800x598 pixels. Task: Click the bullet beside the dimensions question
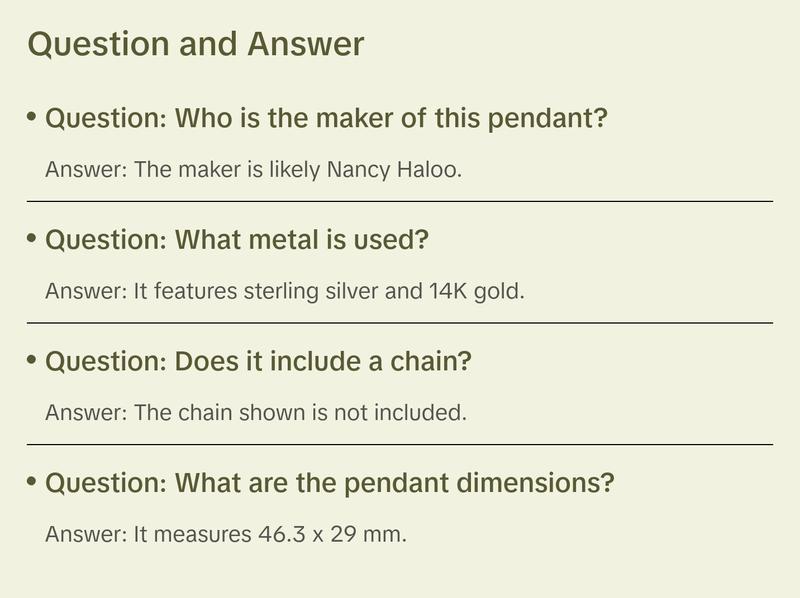click(32, 482)
